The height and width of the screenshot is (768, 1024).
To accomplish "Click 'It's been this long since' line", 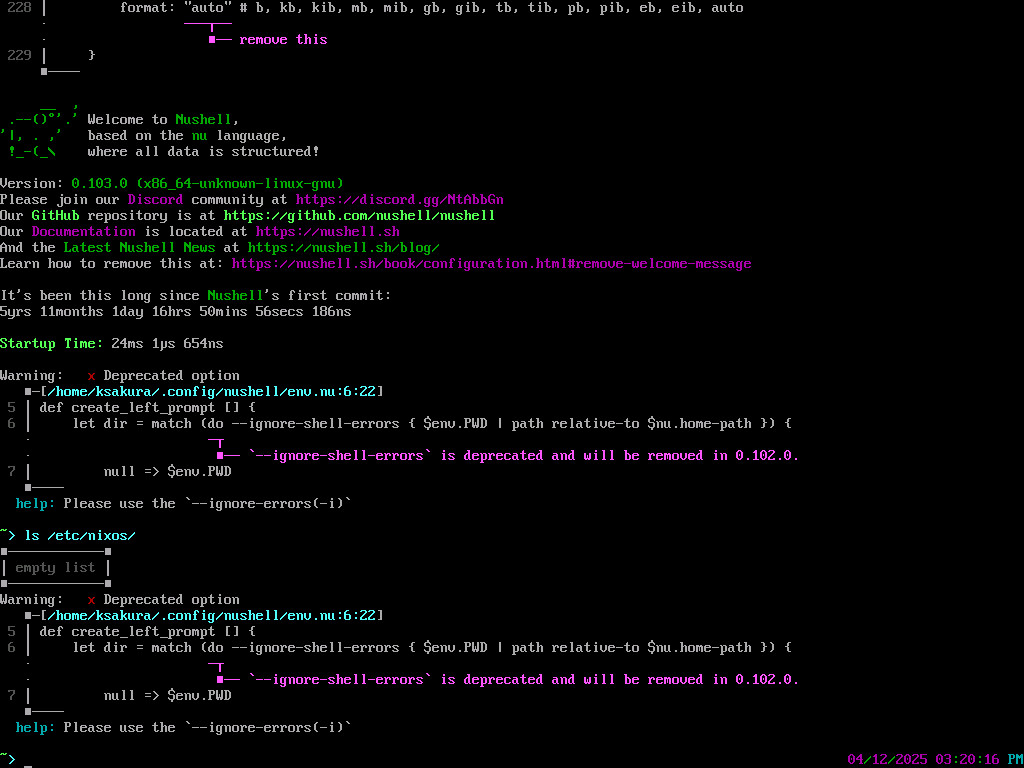I will 196,296.
